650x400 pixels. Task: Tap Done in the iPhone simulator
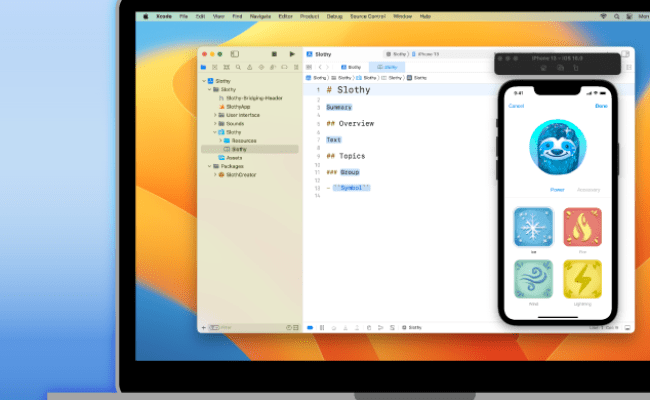point(601,106)
